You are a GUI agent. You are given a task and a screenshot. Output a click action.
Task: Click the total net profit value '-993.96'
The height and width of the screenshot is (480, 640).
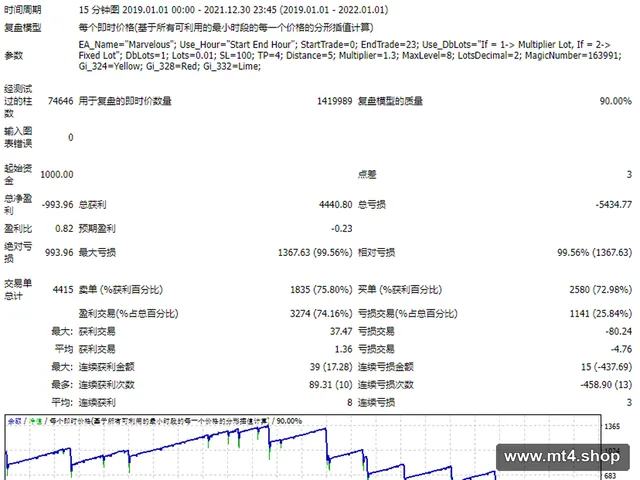(x=58, y=204)
